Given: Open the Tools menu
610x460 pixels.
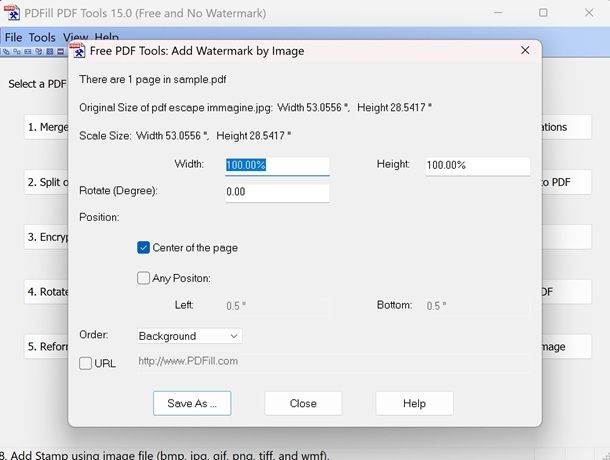Looking at the screenshot, I should (x=42, y=37).
